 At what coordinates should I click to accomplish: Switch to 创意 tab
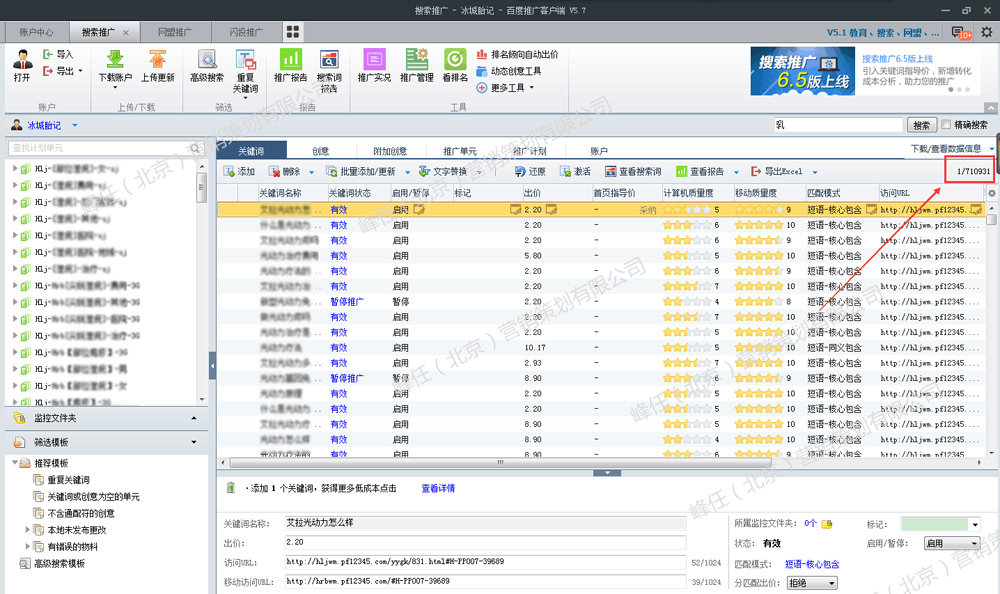321,151
